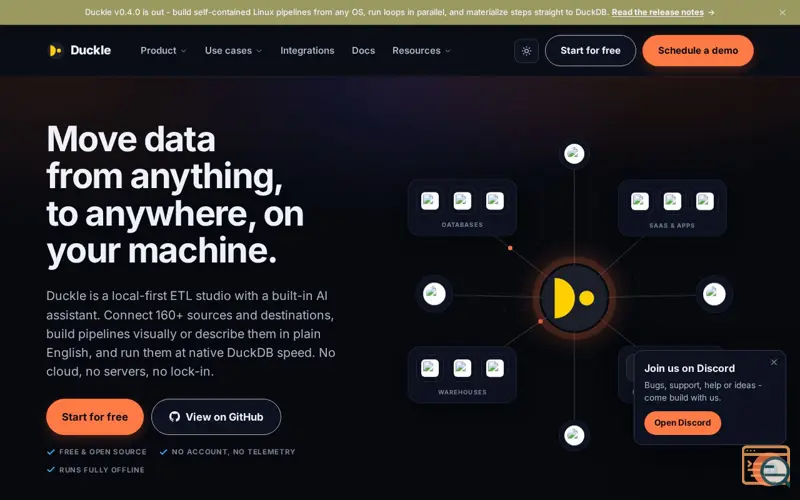Click the Bugs, support, help or ideas text

pos(703,391)
